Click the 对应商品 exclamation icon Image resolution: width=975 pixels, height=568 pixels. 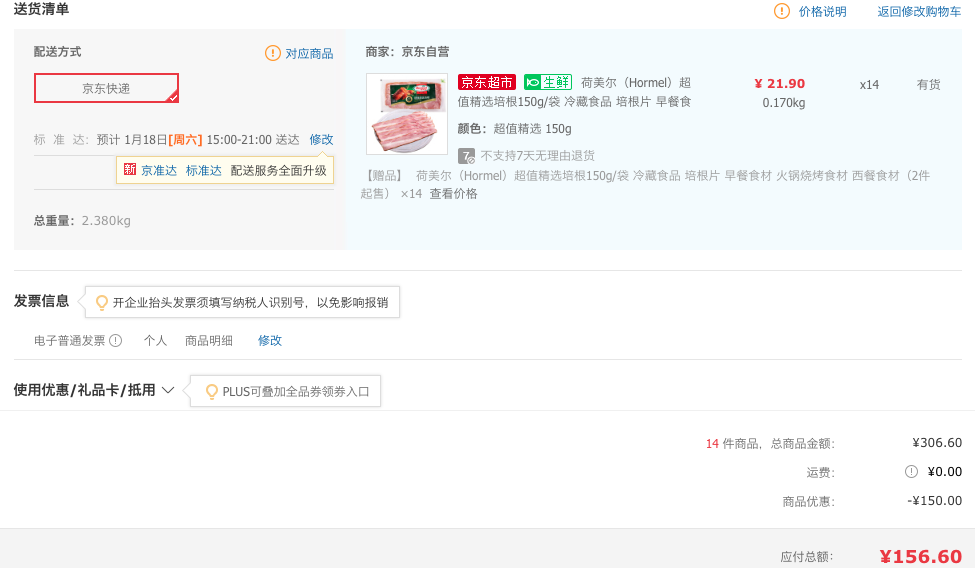pos(272,54)
